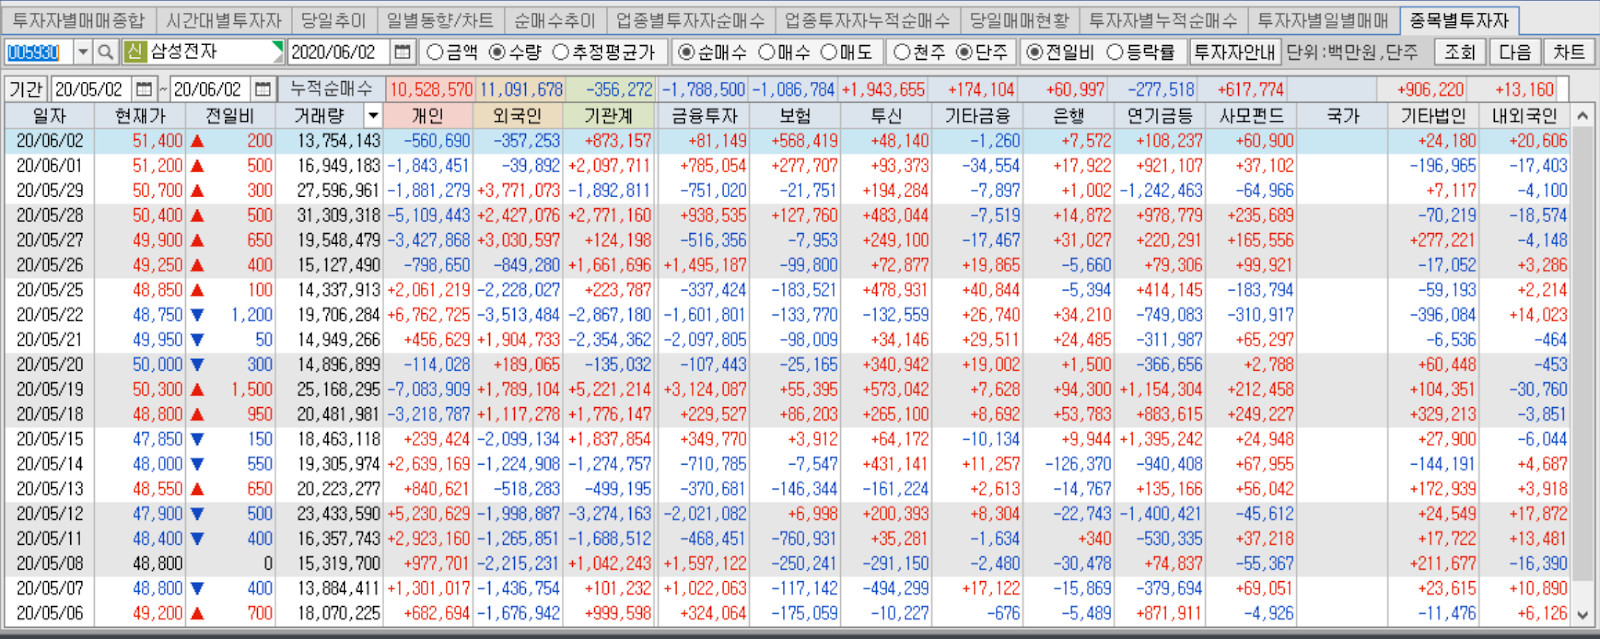This screenshot has height=639, width=1600.
Task: Click the 거래량 value 31,309,318
Action: (339, 215)
